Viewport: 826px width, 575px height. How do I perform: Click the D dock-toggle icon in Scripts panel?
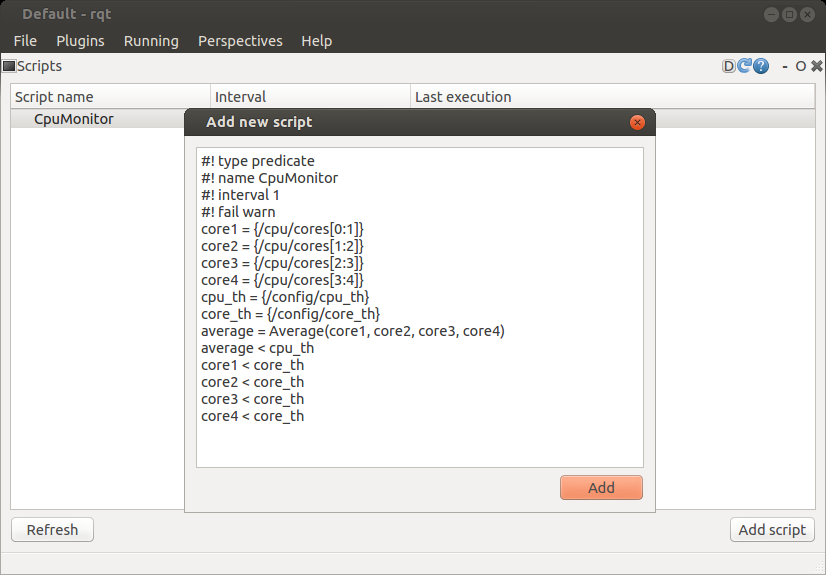pyautogui.click(x=729, y=67)
